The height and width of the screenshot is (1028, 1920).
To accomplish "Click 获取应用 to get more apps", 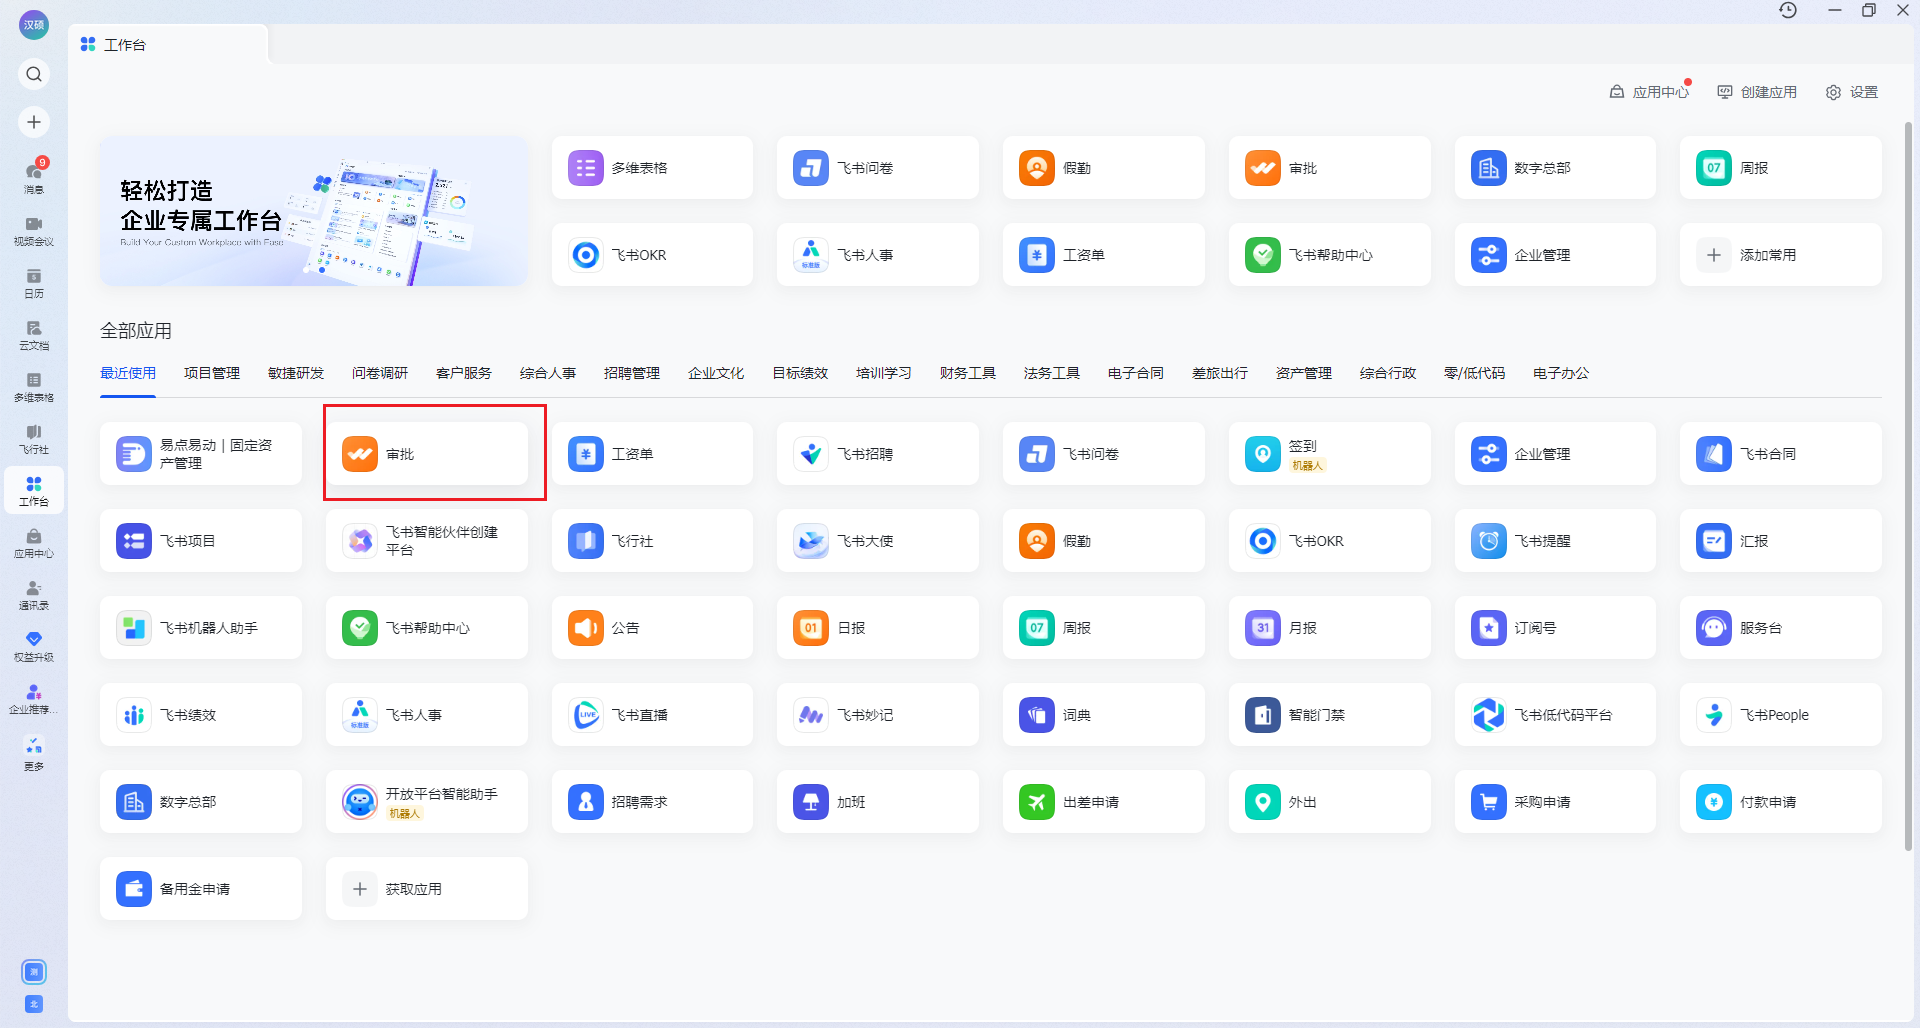I will coord(427,888).
